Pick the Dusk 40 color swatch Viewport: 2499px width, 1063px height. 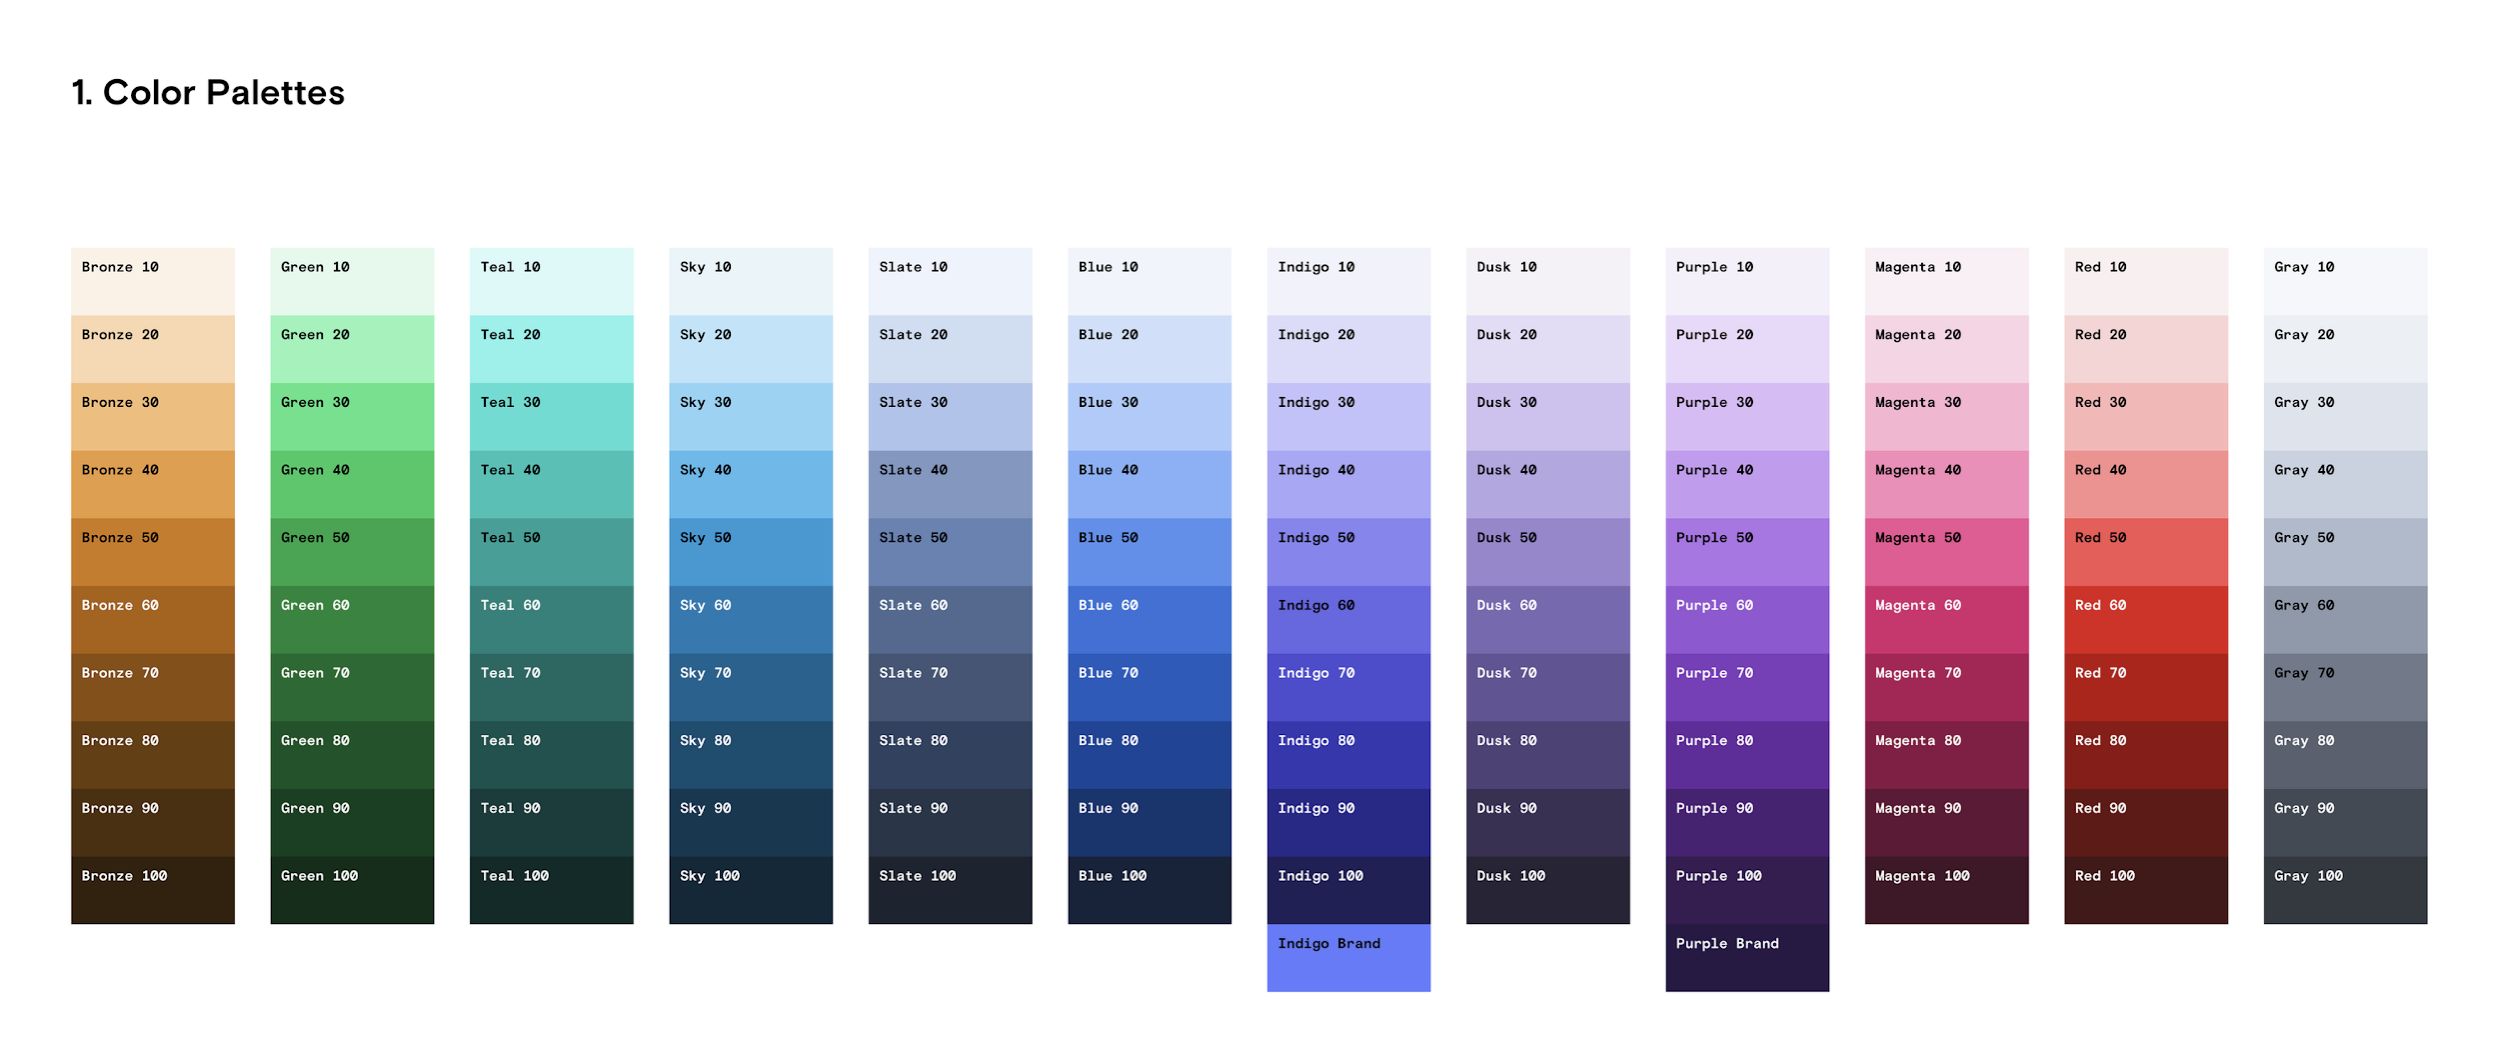pyautogui.click(x=1547, y=483)
